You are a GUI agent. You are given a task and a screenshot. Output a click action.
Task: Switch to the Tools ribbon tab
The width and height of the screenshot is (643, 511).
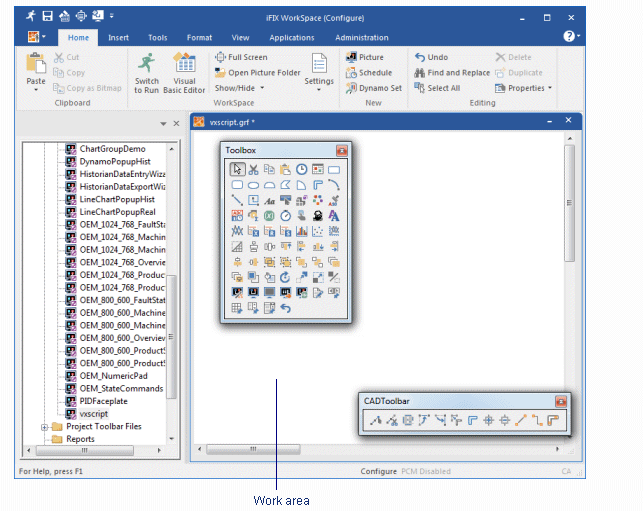pos(157,38)
